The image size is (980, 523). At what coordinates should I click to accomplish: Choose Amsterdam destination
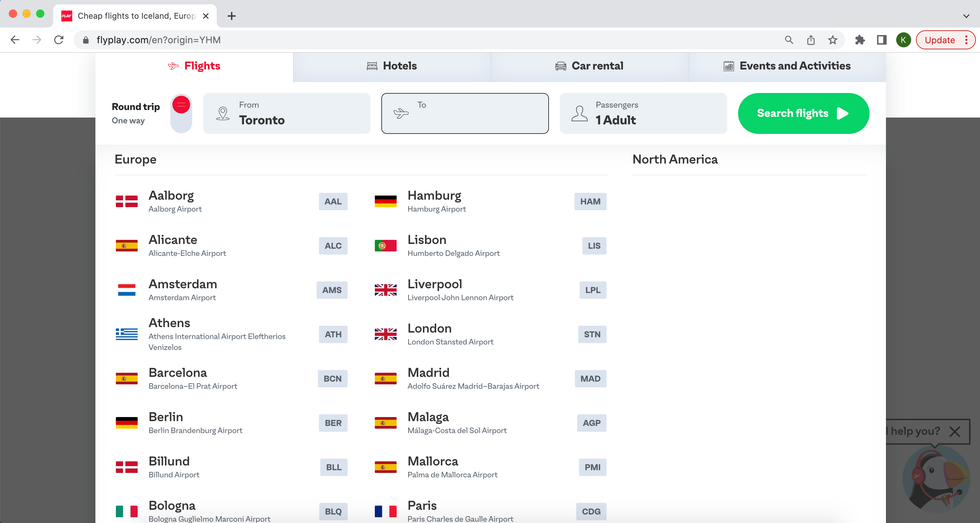pyautogui.click(x=231, y=290)
